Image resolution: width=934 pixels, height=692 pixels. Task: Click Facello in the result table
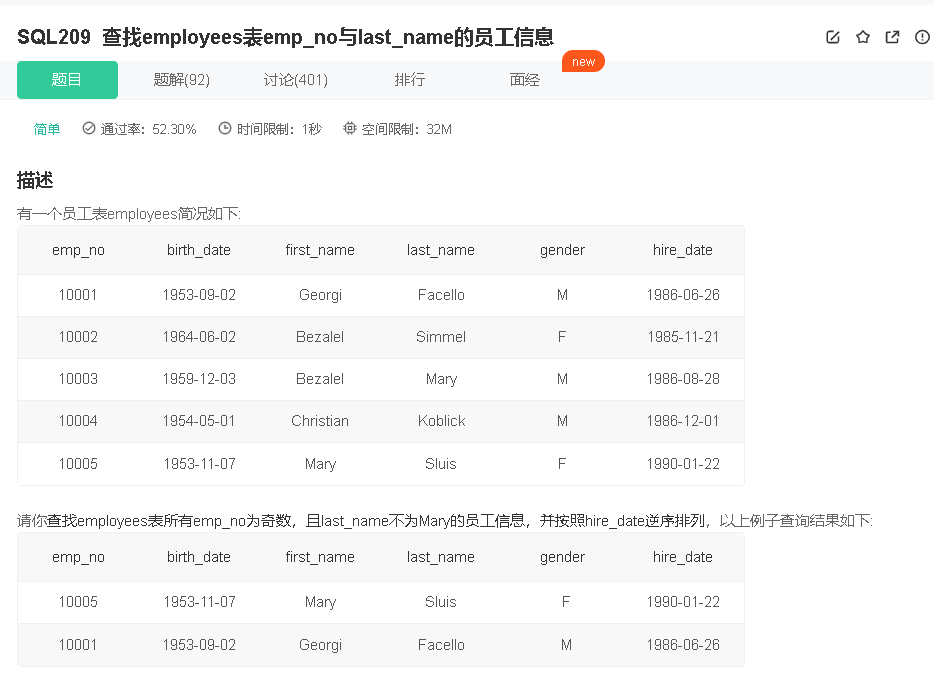(x=441, y=645)
